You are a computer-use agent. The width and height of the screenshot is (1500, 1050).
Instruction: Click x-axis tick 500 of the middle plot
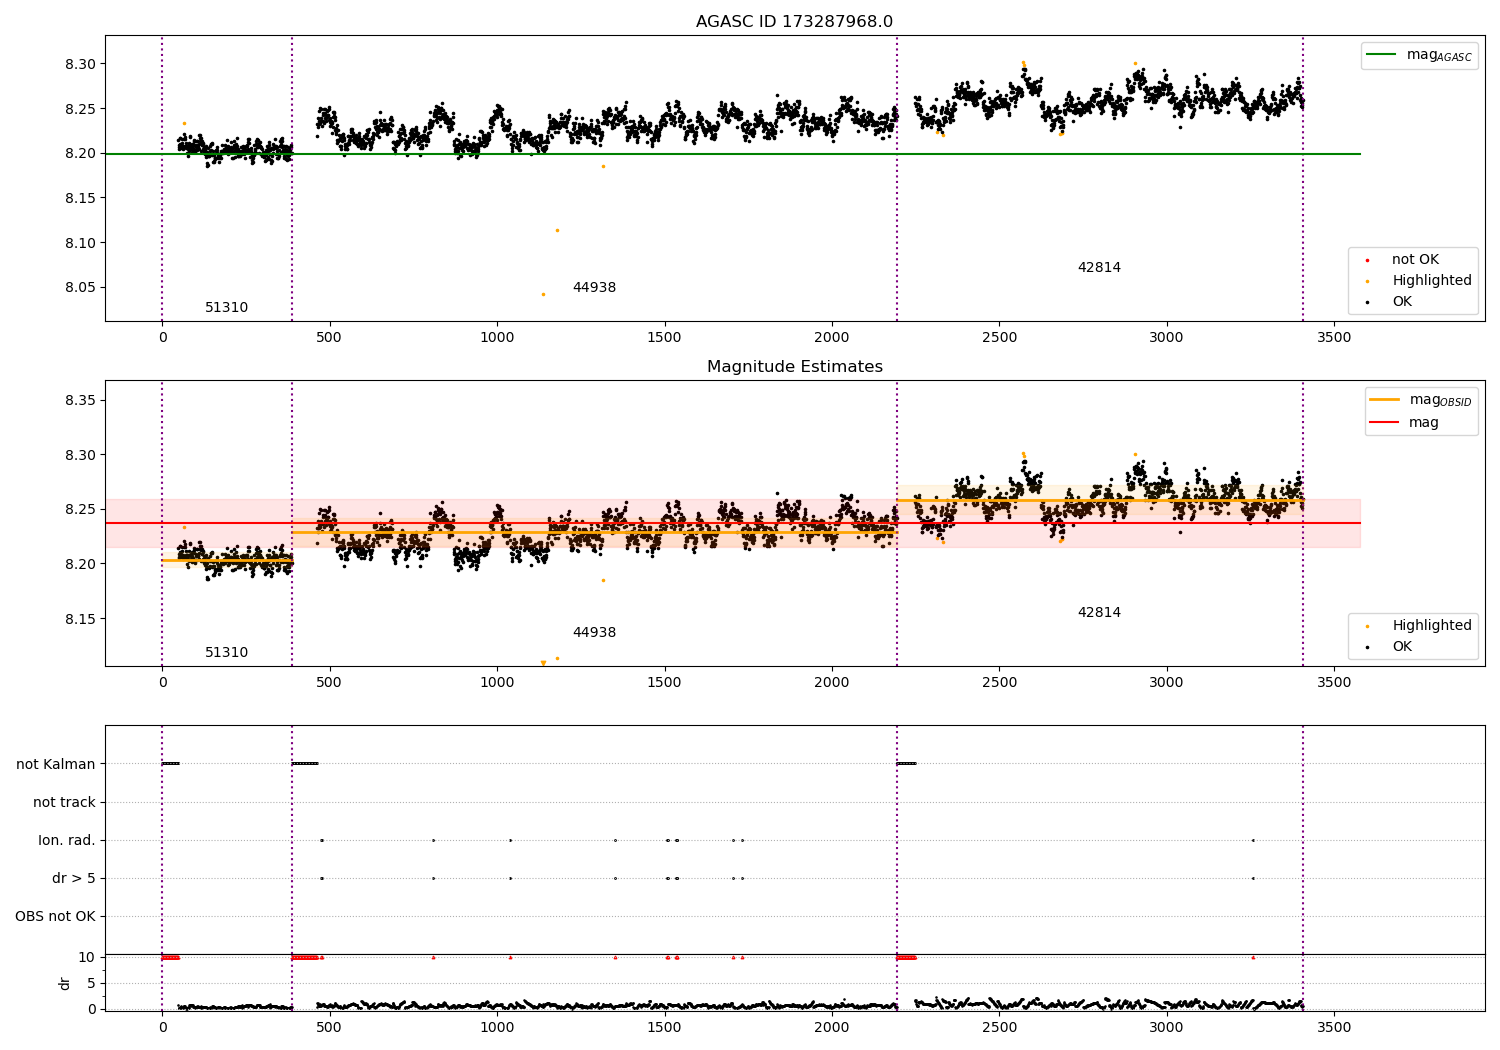(329, 683)
